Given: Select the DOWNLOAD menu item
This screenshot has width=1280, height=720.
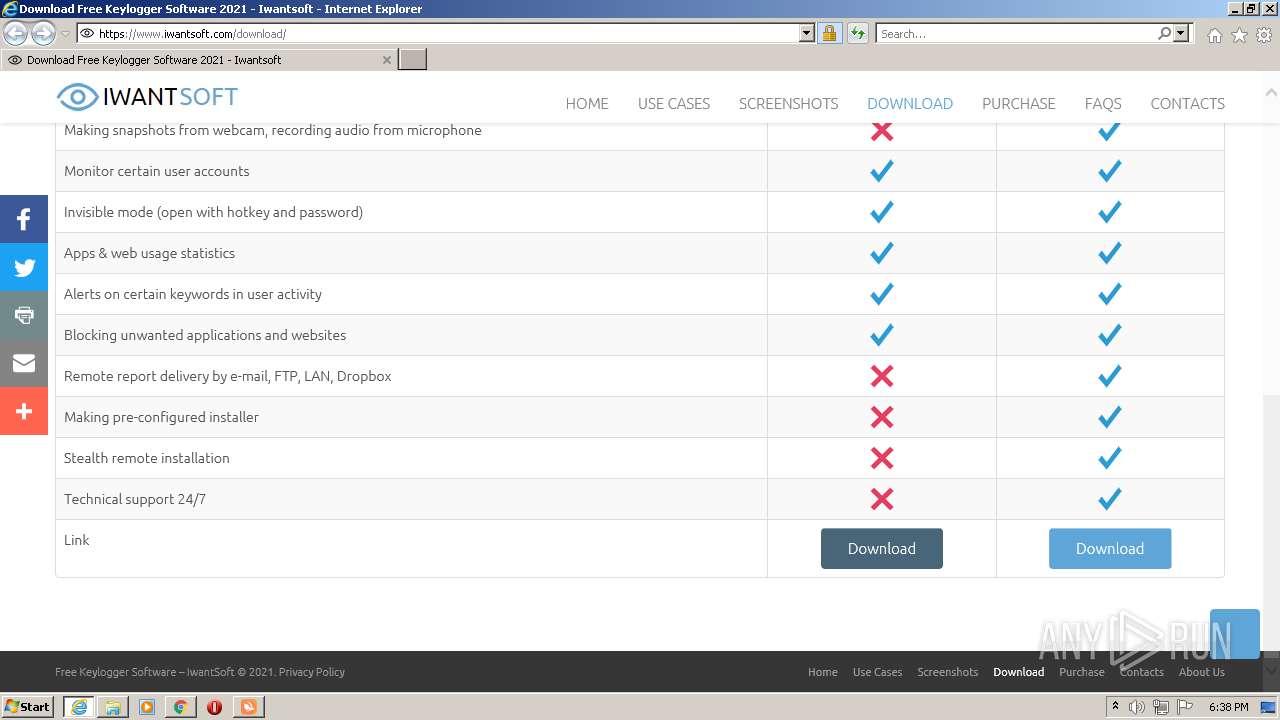Looking at the screenshot, I should click(x=910, y=103).
